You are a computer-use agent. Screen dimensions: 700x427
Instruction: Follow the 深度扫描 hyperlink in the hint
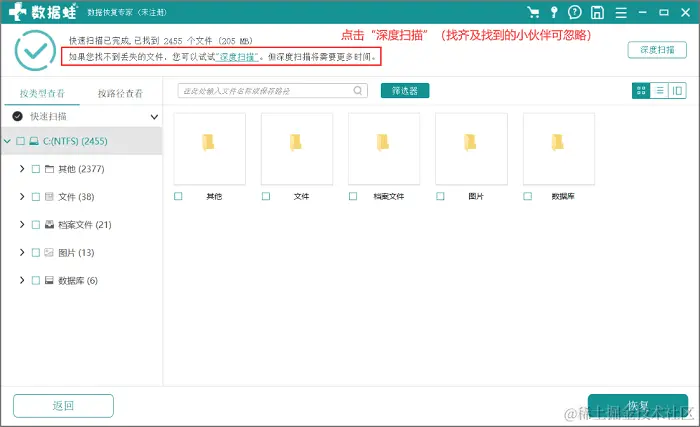pyautogui.click(x=237, y=57)
